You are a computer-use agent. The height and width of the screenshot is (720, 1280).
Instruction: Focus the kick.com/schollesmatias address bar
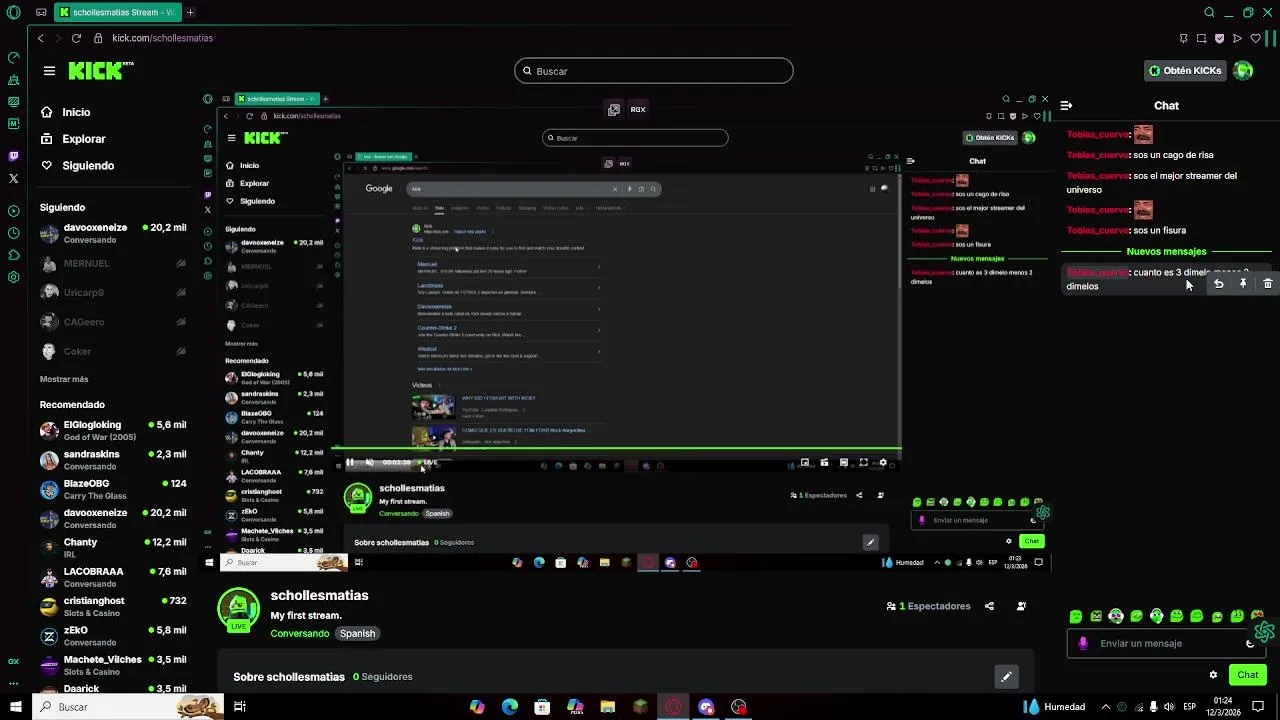pos(163,38)
